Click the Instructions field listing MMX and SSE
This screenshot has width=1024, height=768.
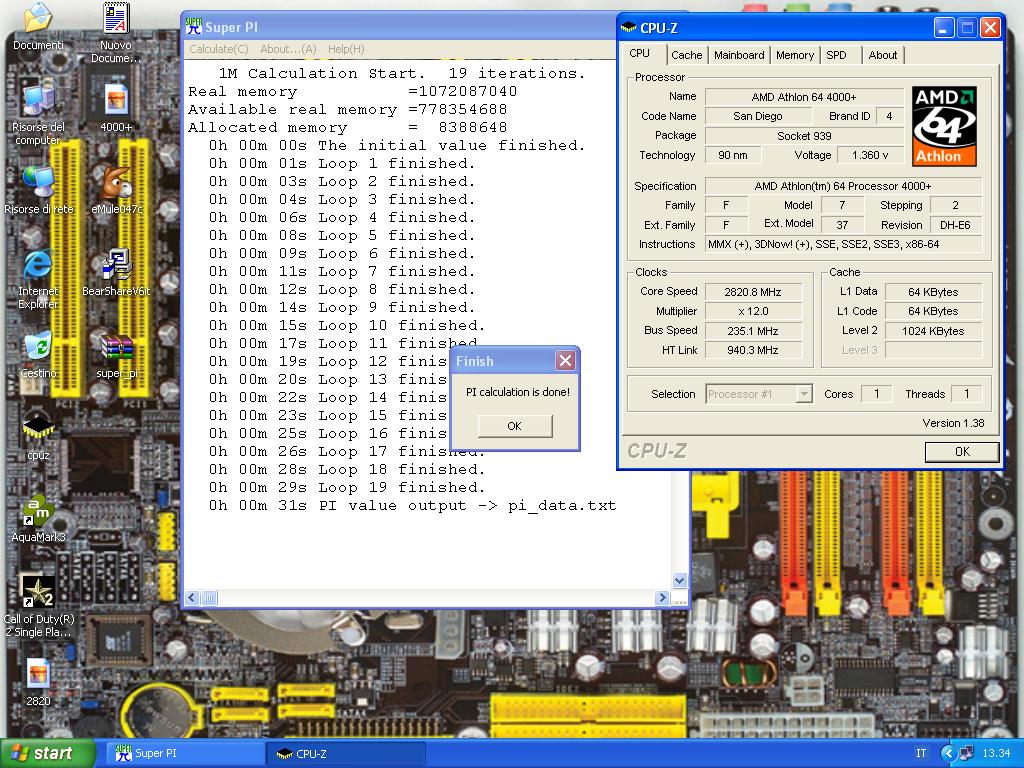[843, 244]
